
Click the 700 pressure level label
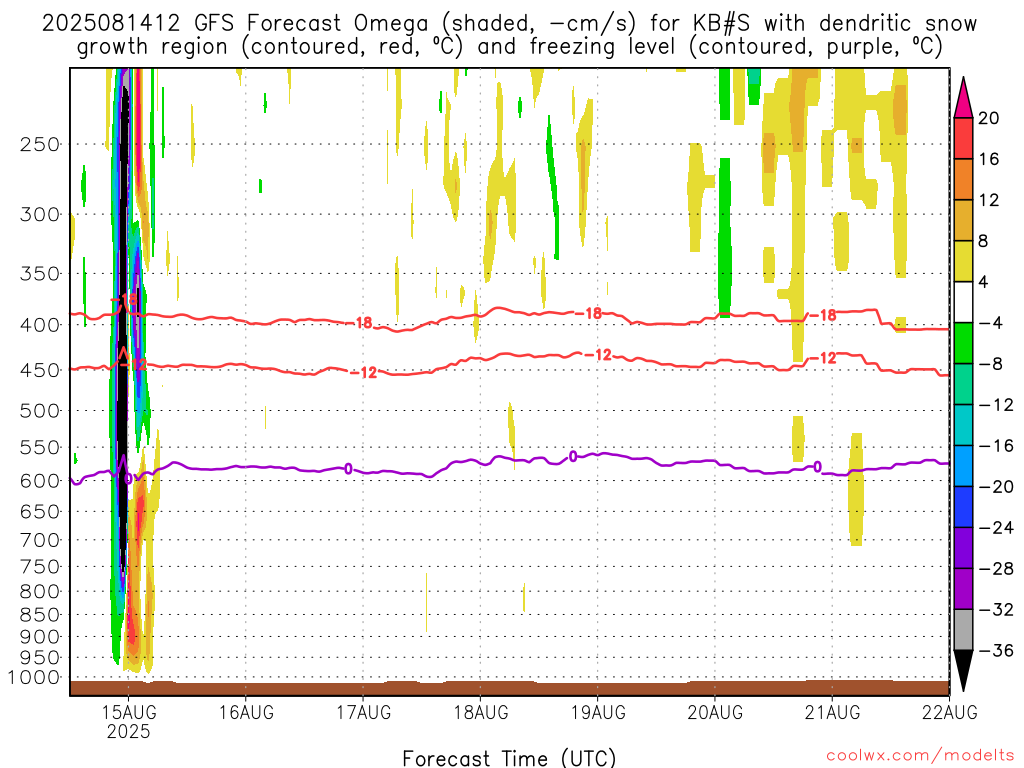(x=40, y=540)
